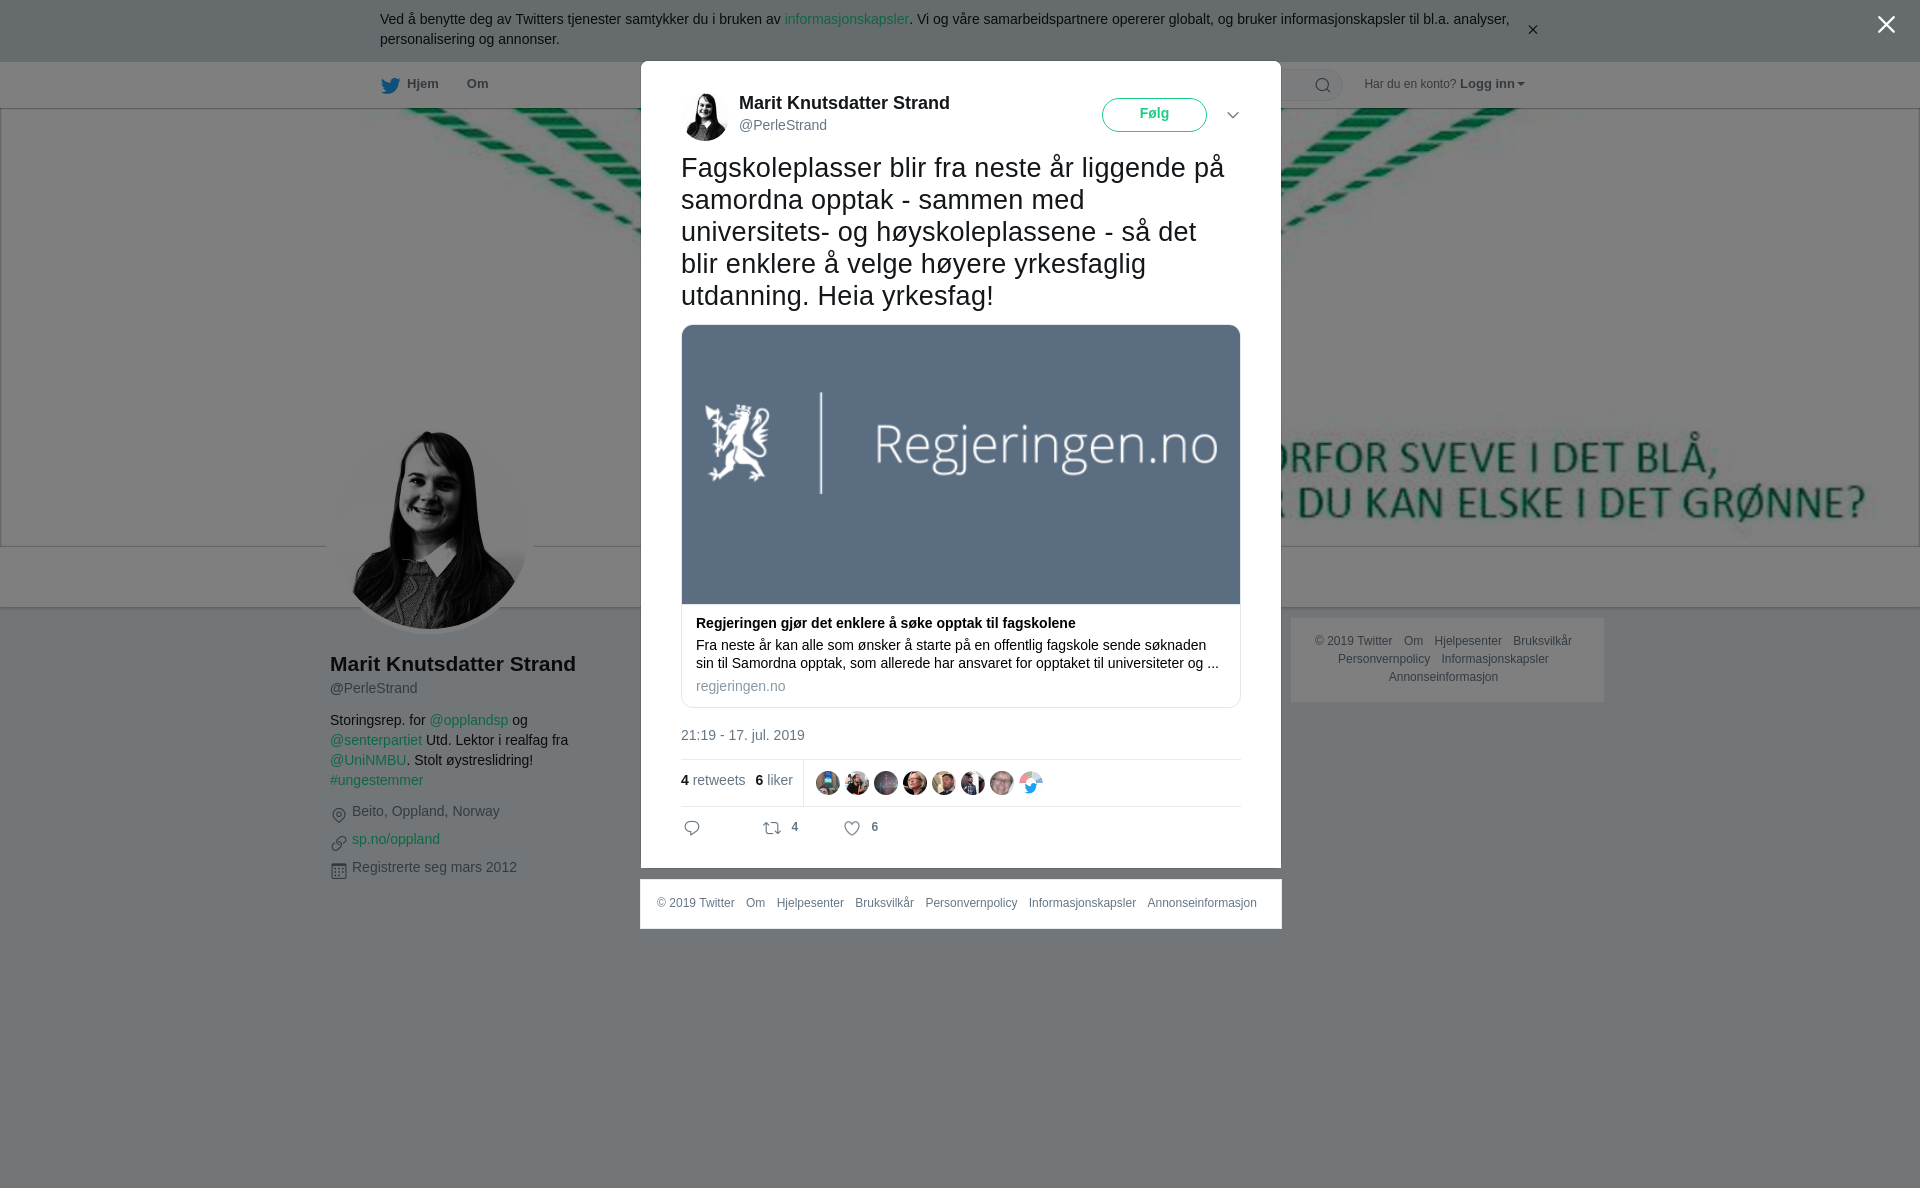Like the tweet with the heart icon
Viewport: 1920px width, 1188px height.
tap(852, 828)
